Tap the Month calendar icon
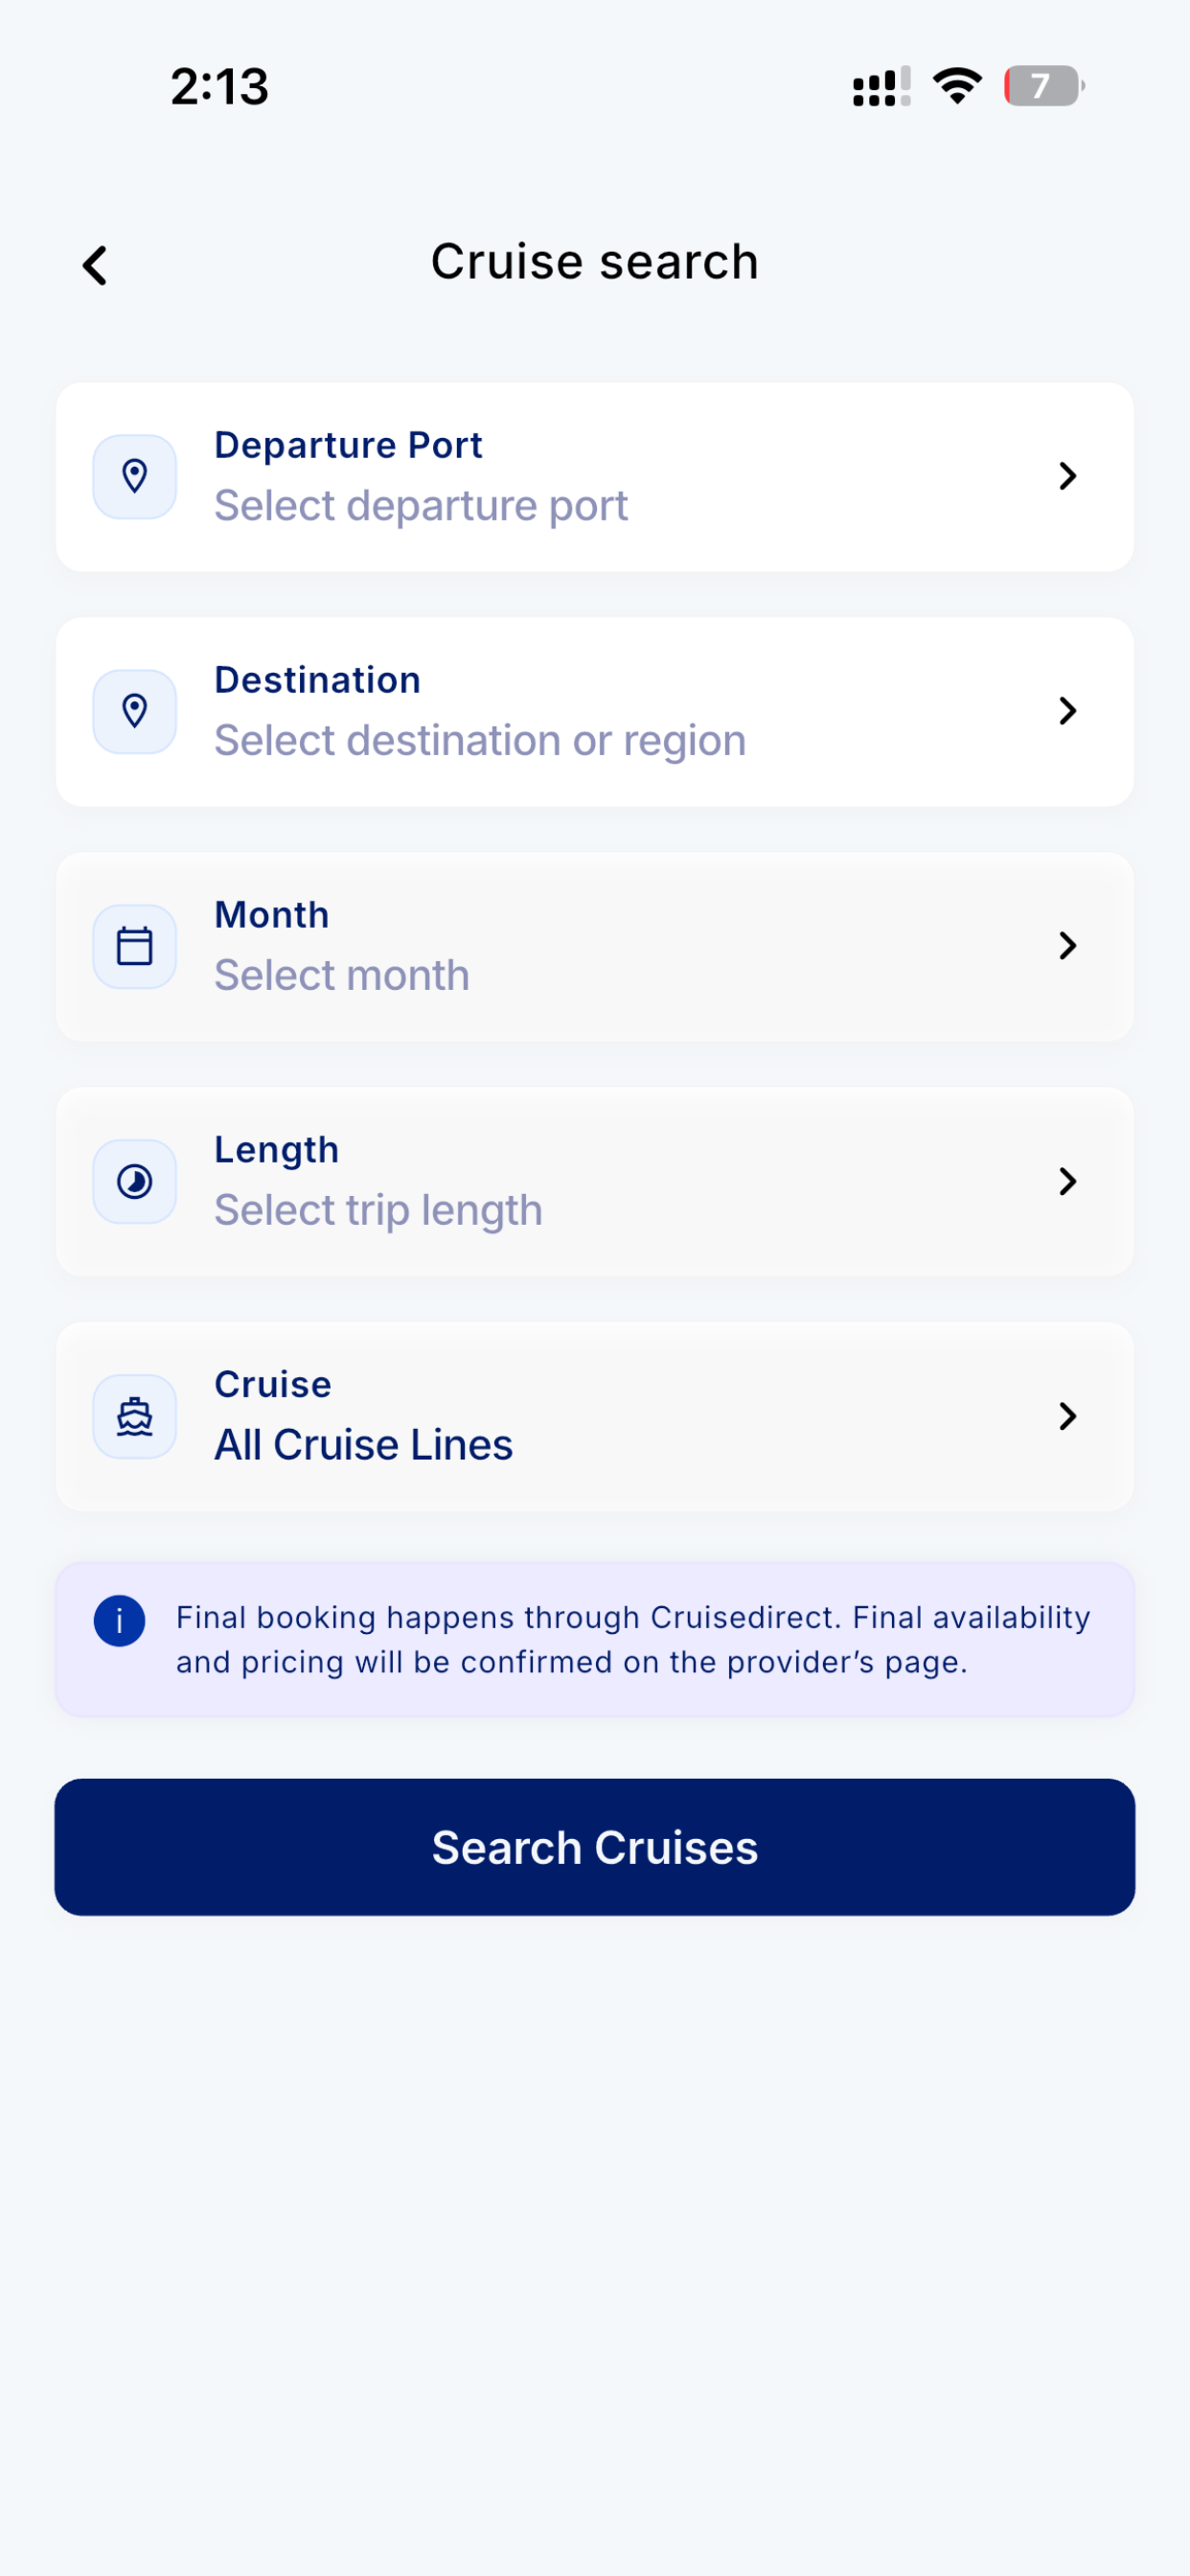Screen dimensions: 1190x2576 pos(135,947)
